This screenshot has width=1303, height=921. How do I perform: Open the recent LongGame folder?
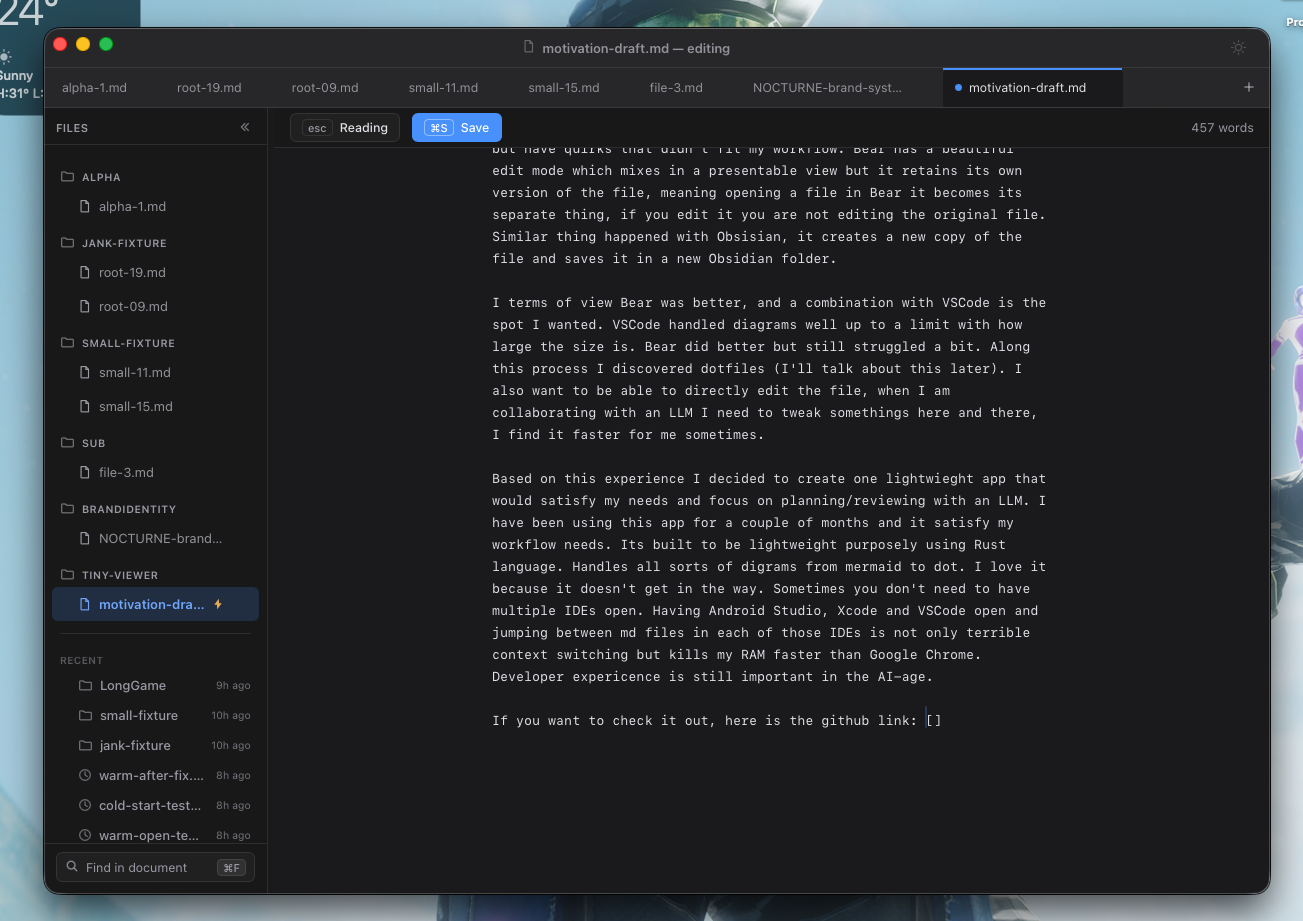click(x=155, y=685)
